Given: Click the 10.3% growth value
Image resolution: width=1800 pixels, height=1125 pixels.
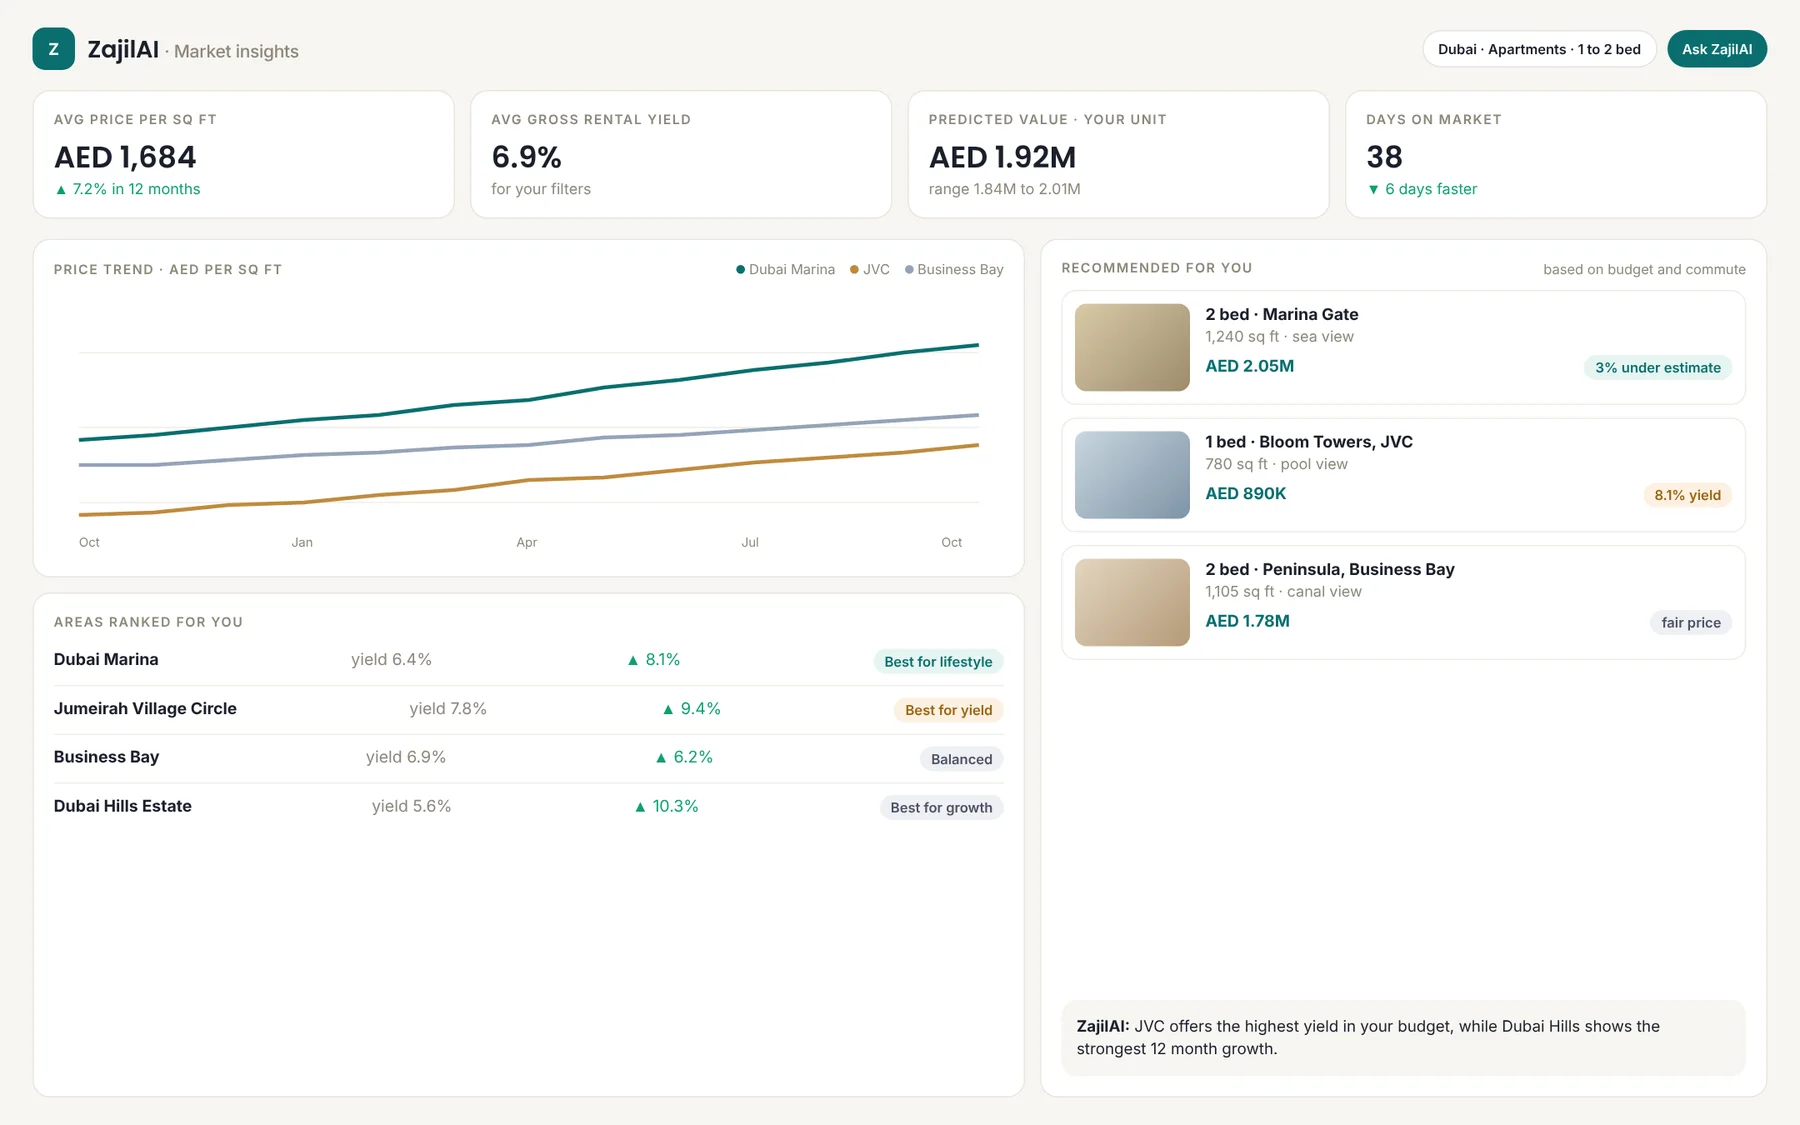Looking at the screenshot, I should (x=666, y=806).
